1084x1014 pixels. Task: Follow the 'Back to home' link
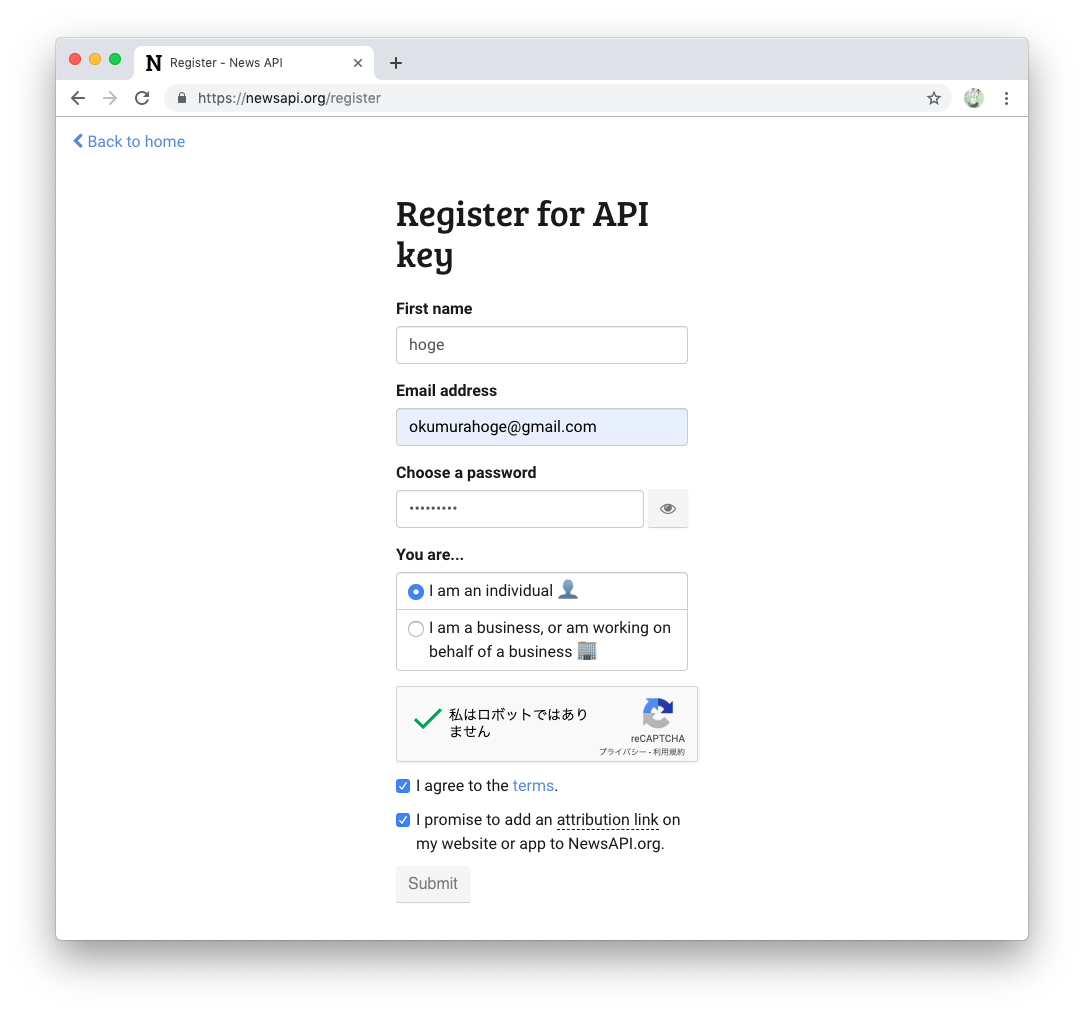coord(128,141)
